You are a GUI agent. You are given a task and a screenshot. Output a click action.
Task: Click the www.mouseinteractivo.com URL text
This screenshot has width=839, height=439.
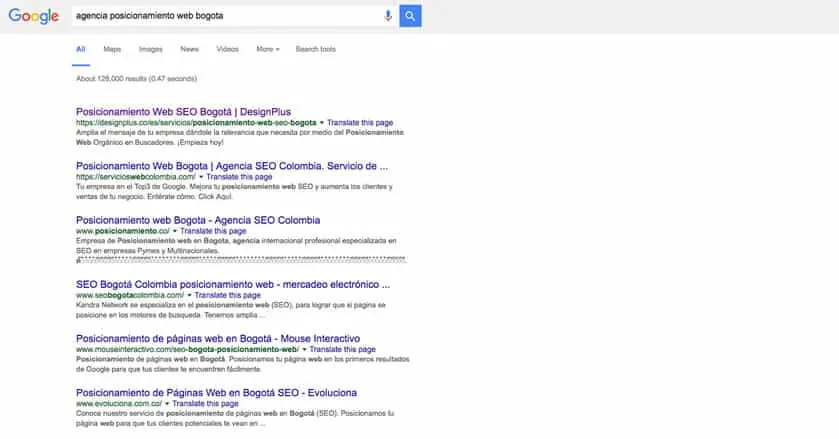coord(187,350)
